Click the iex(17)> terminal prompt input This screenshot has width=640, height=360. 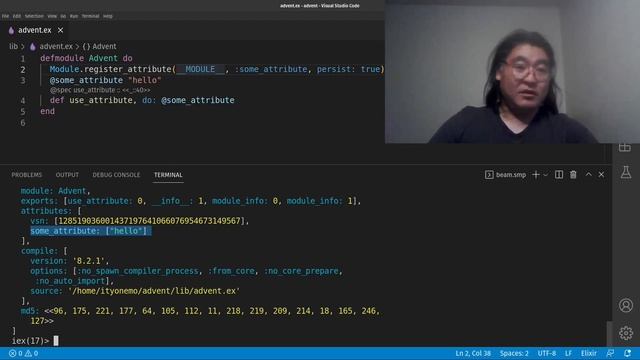pyautogui.click(x=56, y=341)
